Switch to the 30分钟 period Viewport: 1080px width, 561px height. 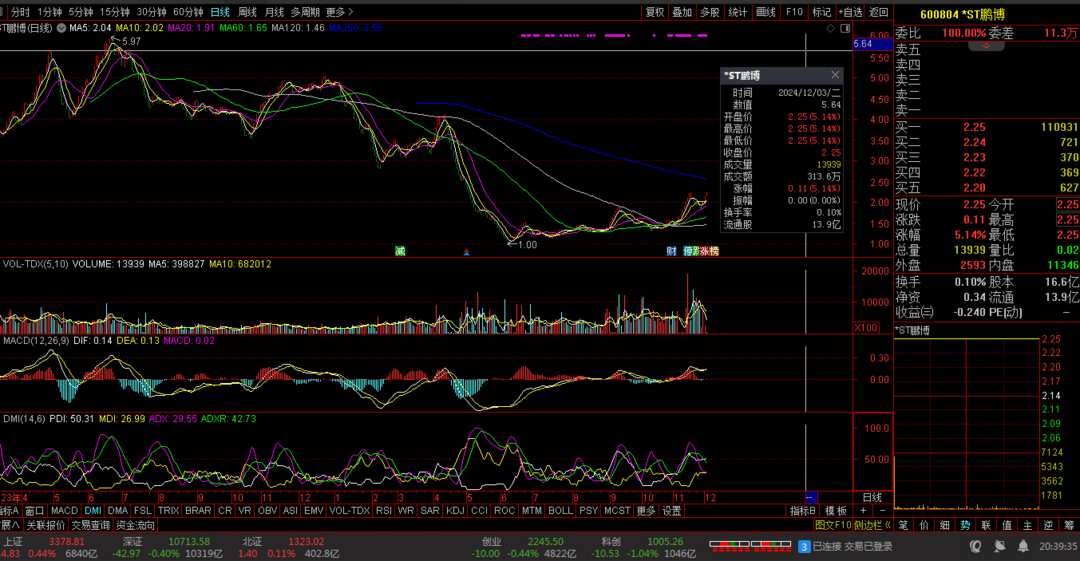[151, 12]
